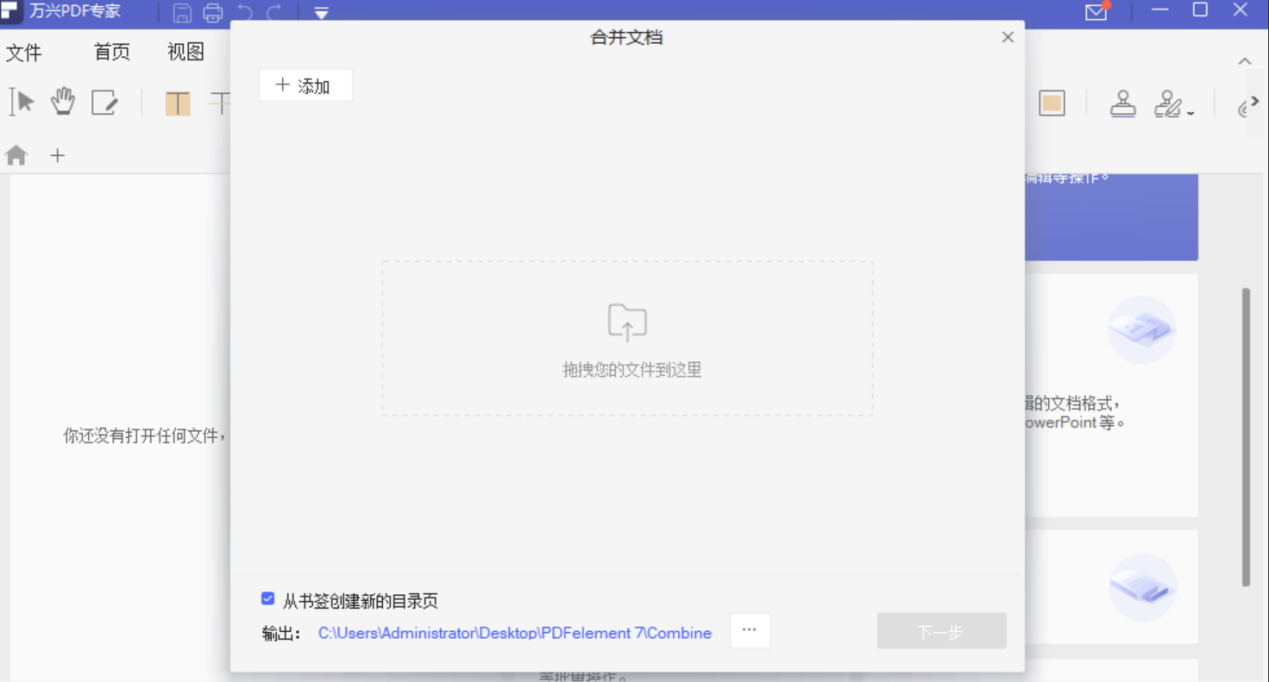Select the strikethrough text tool
The width and height of the screenshot is (1269, 682).
click(222, 102)
